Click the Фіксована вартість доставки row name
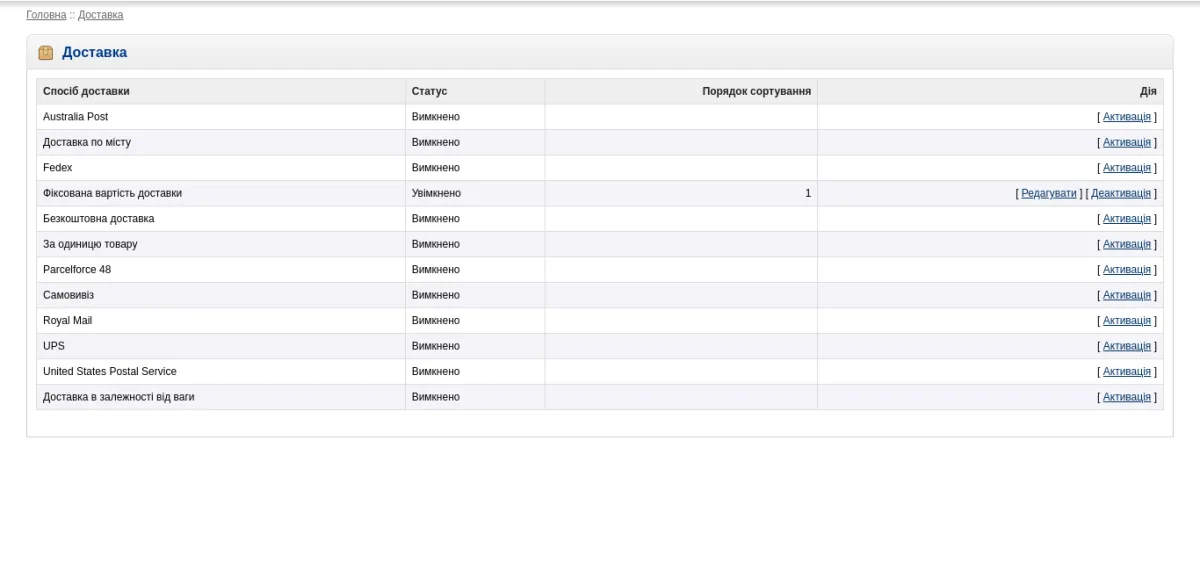This screenshot has height=563, width=1200. (112, 193)
